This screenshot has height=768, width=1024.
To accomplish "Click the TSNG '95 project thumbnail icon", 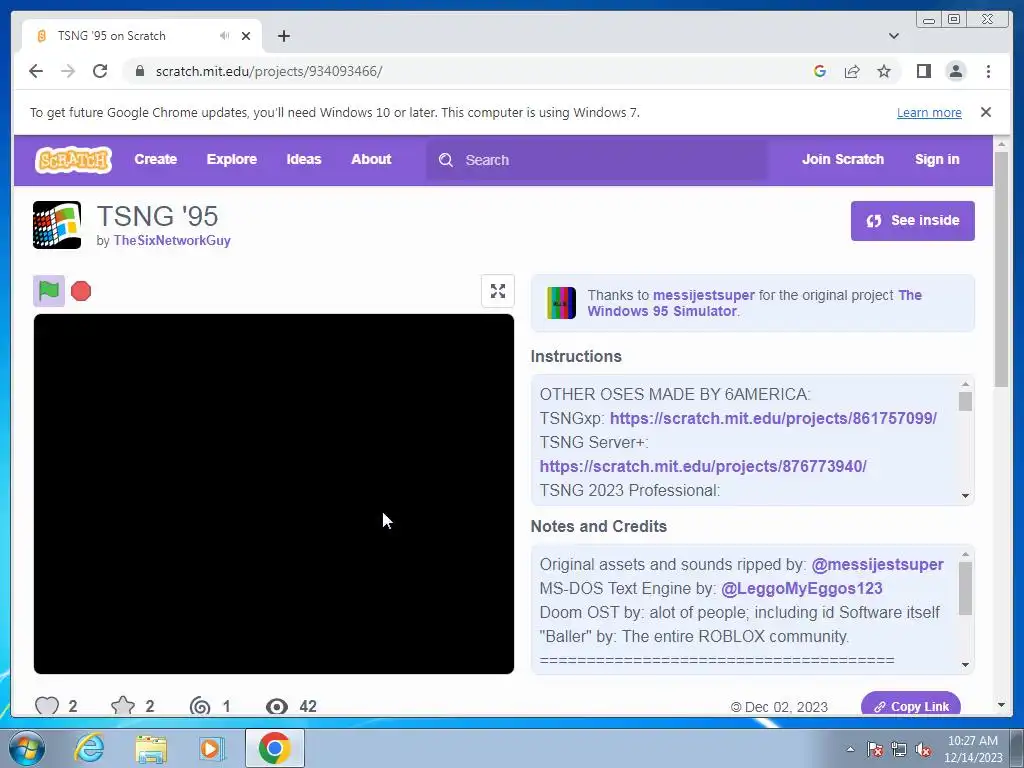I will tap(57, 225).
